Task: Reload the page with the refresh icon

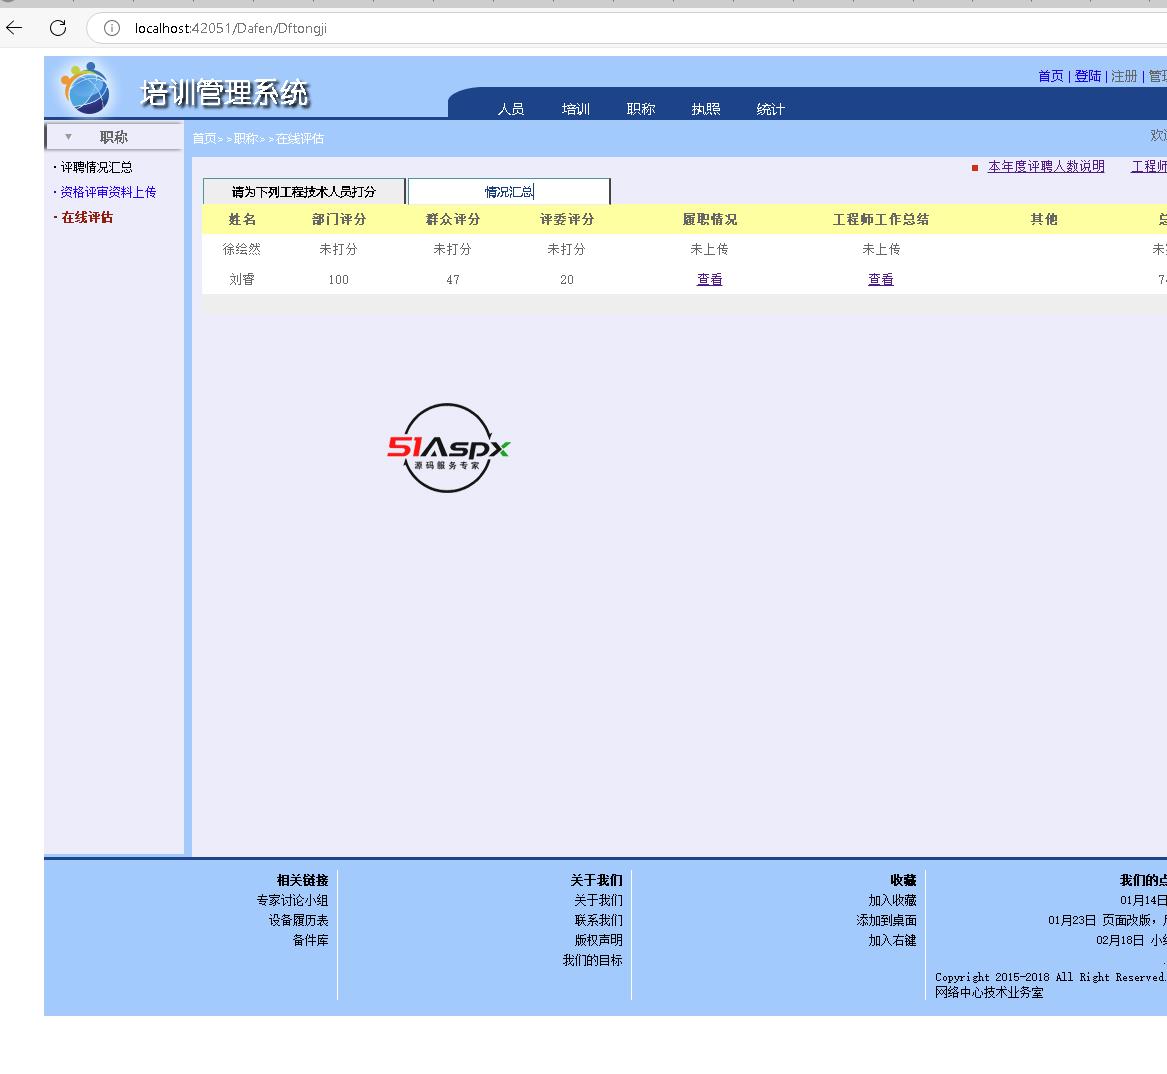Action: 58,28
